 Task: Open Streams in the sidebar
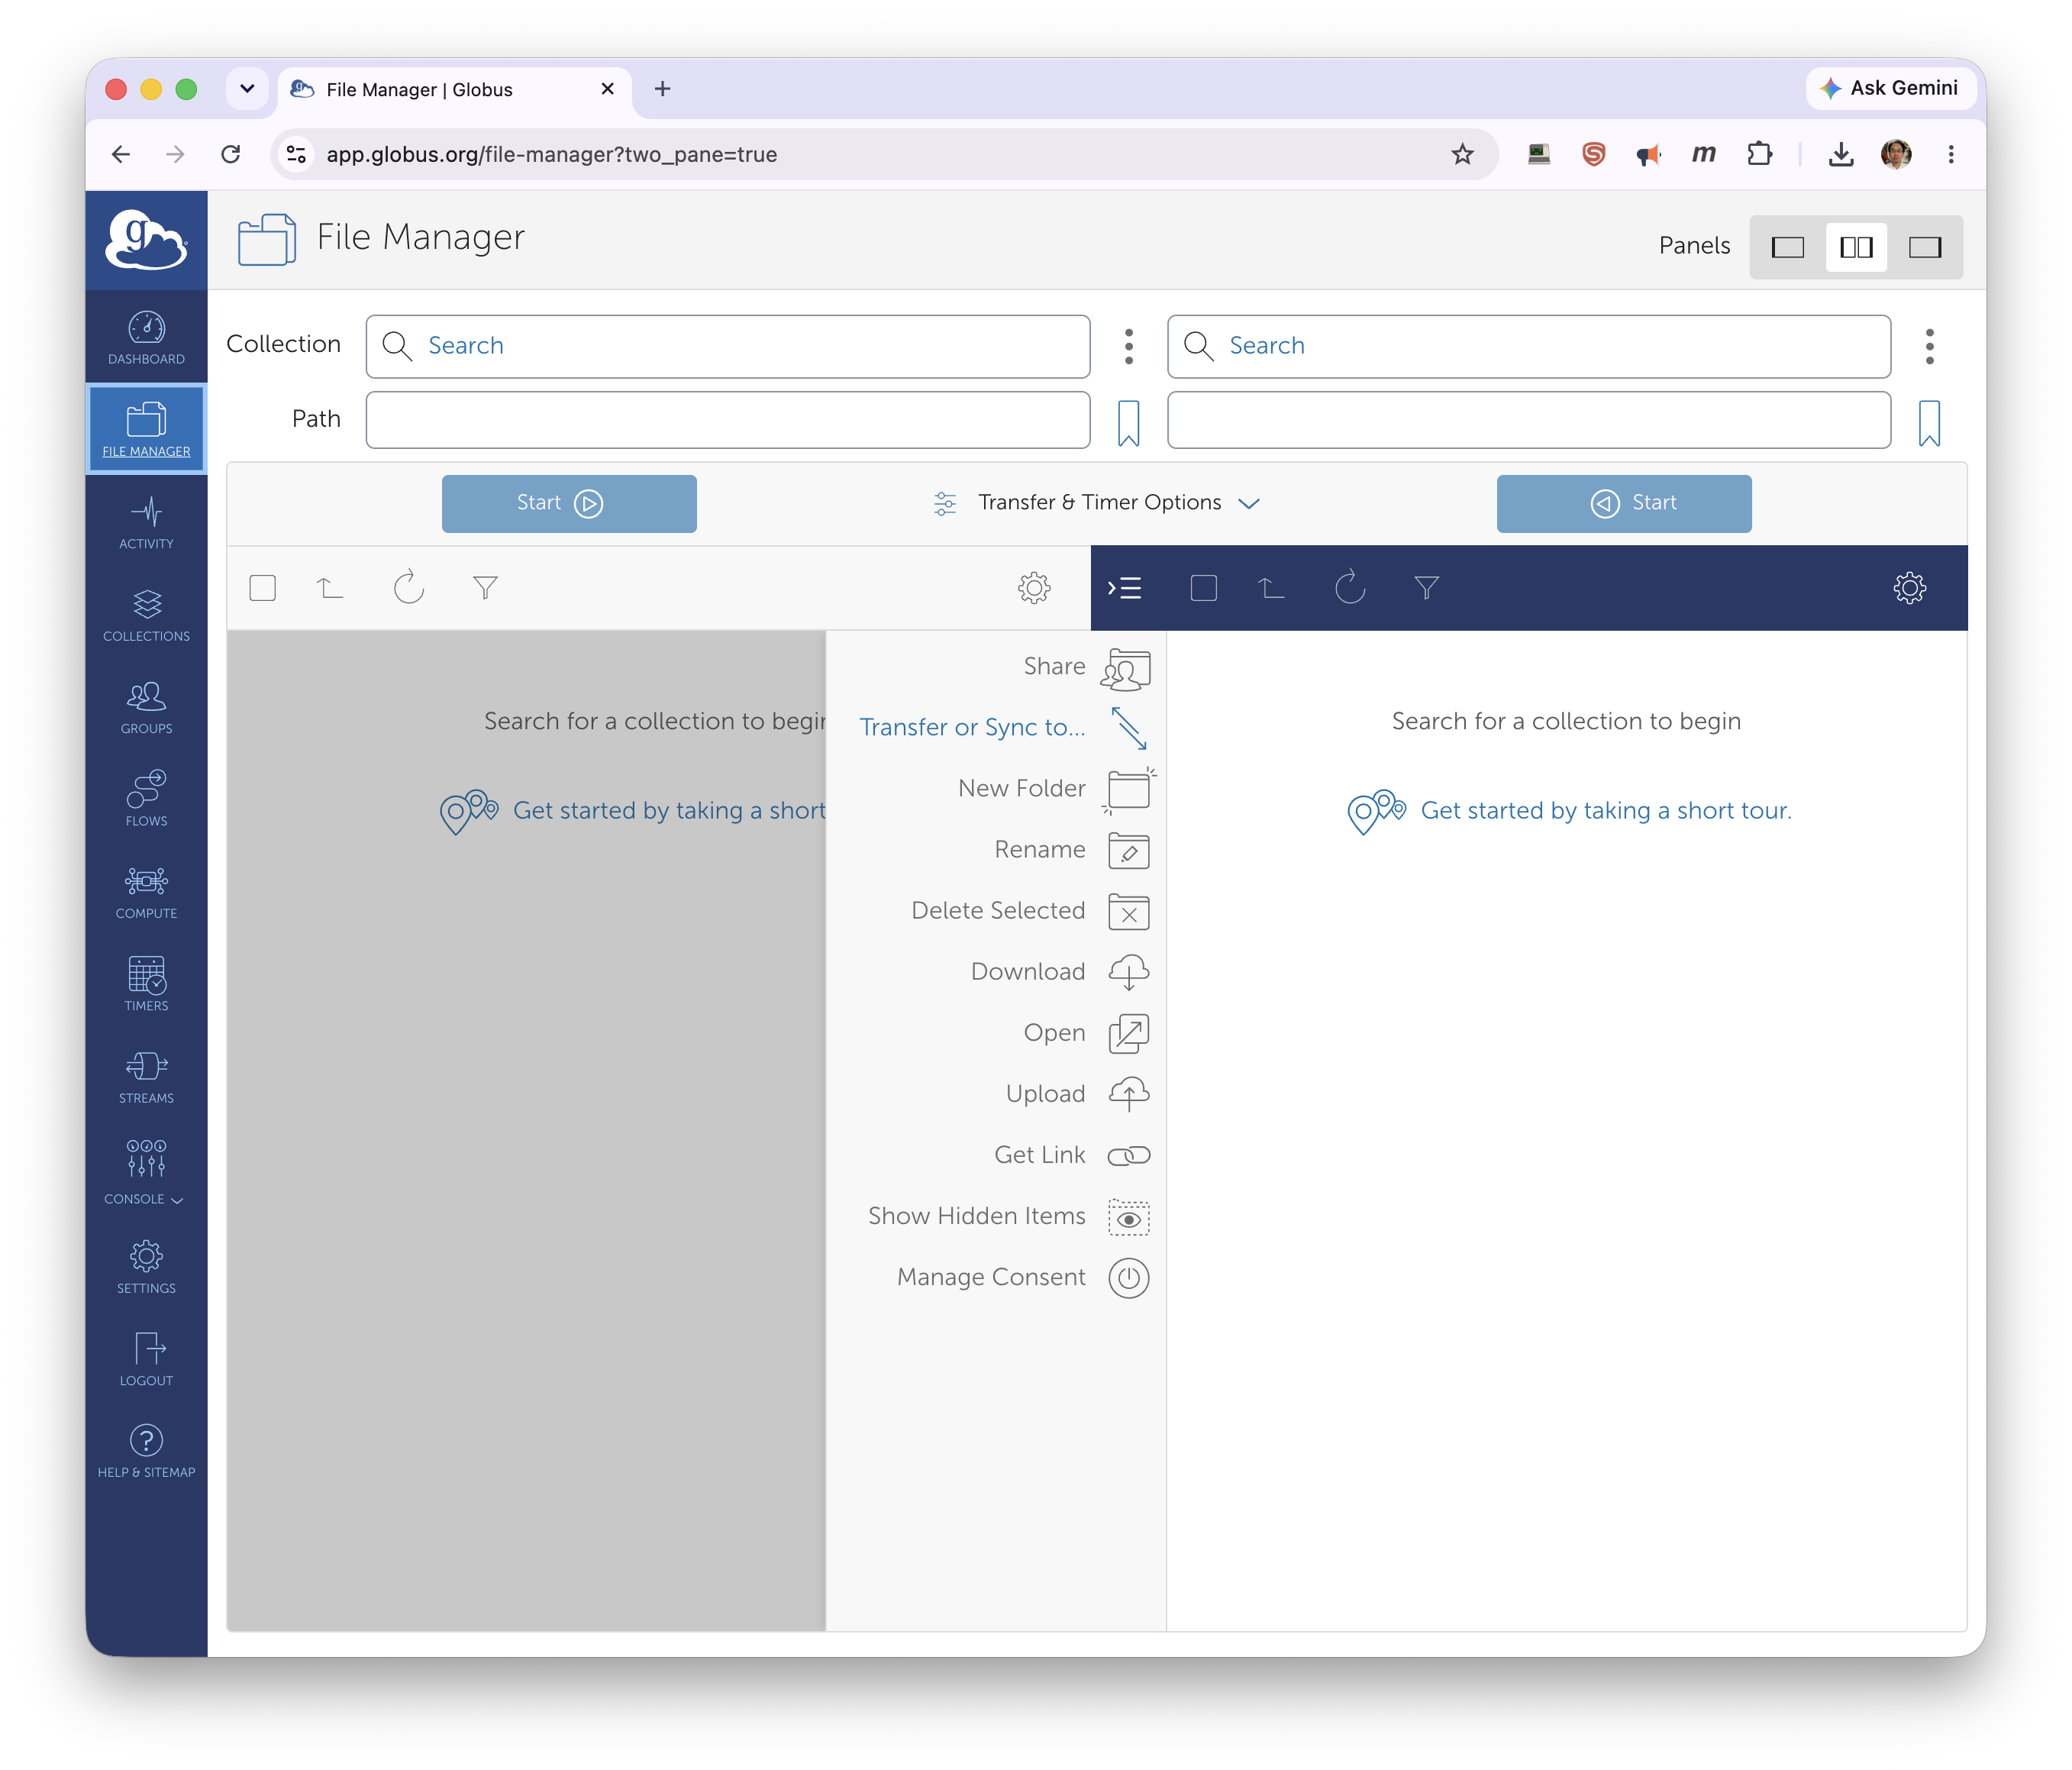pos(146,1077)
